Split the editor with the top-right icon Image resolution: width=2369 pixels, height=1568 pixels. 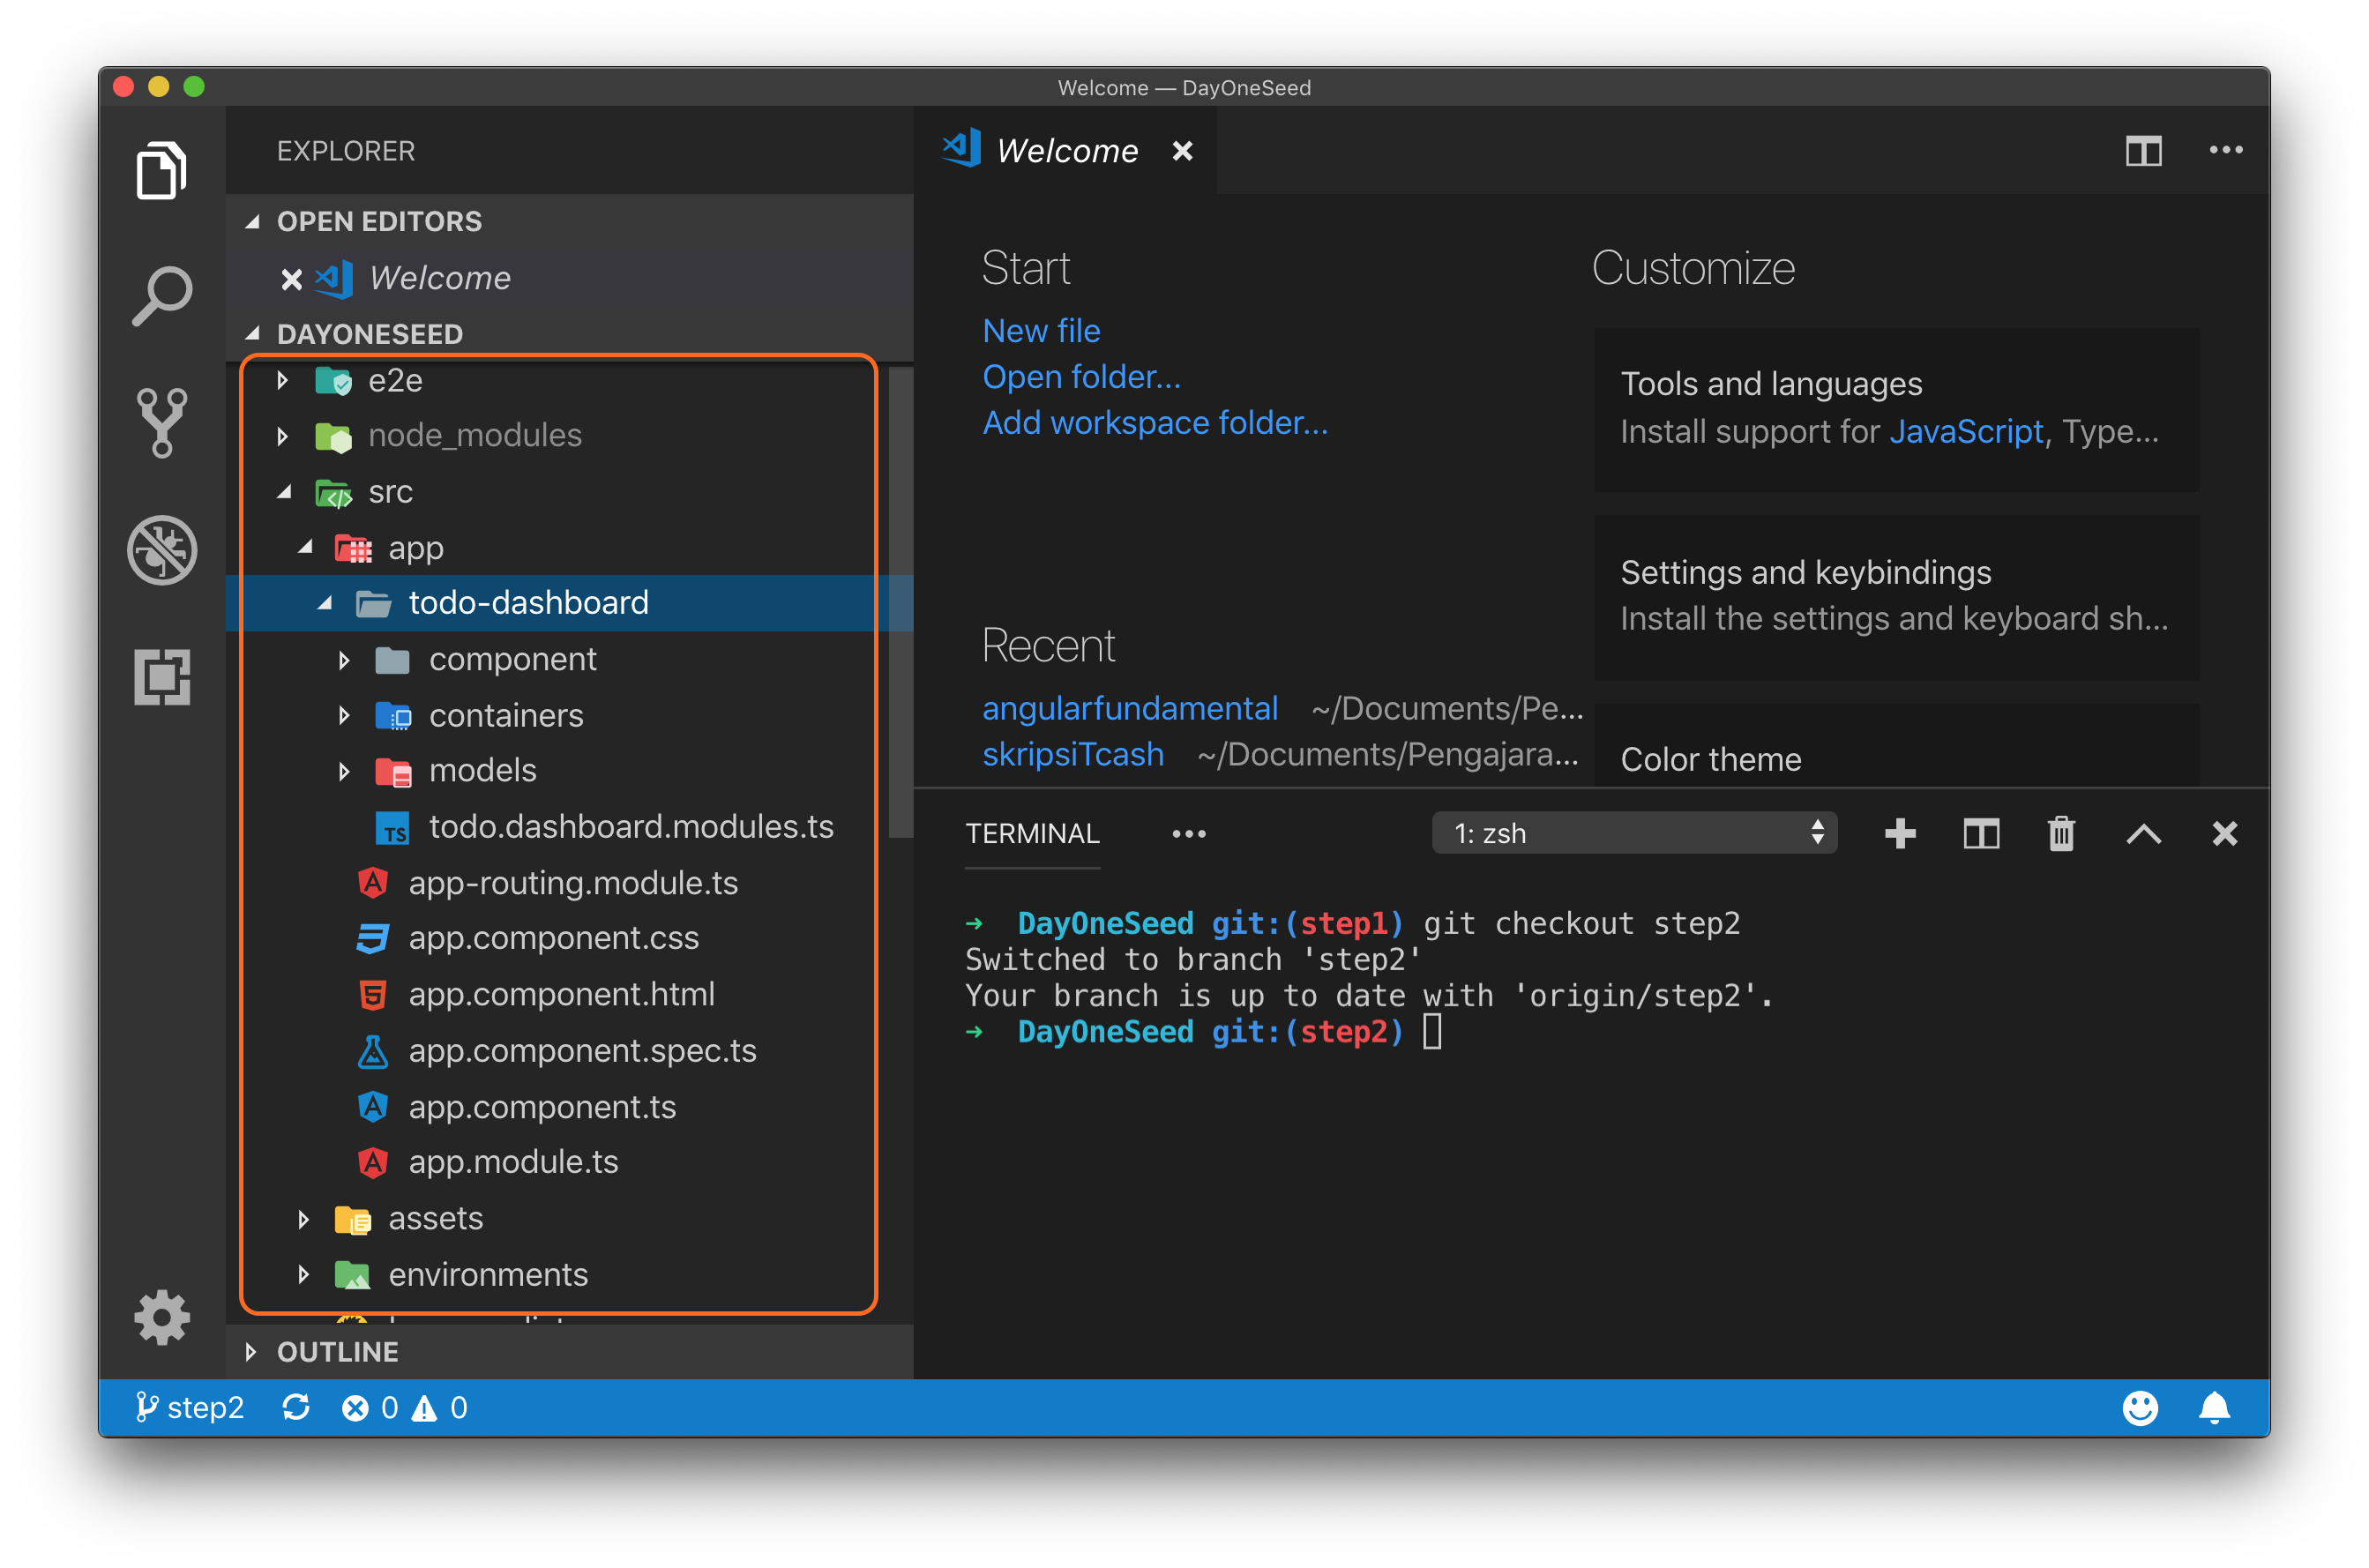click(x=2143, y=151)
